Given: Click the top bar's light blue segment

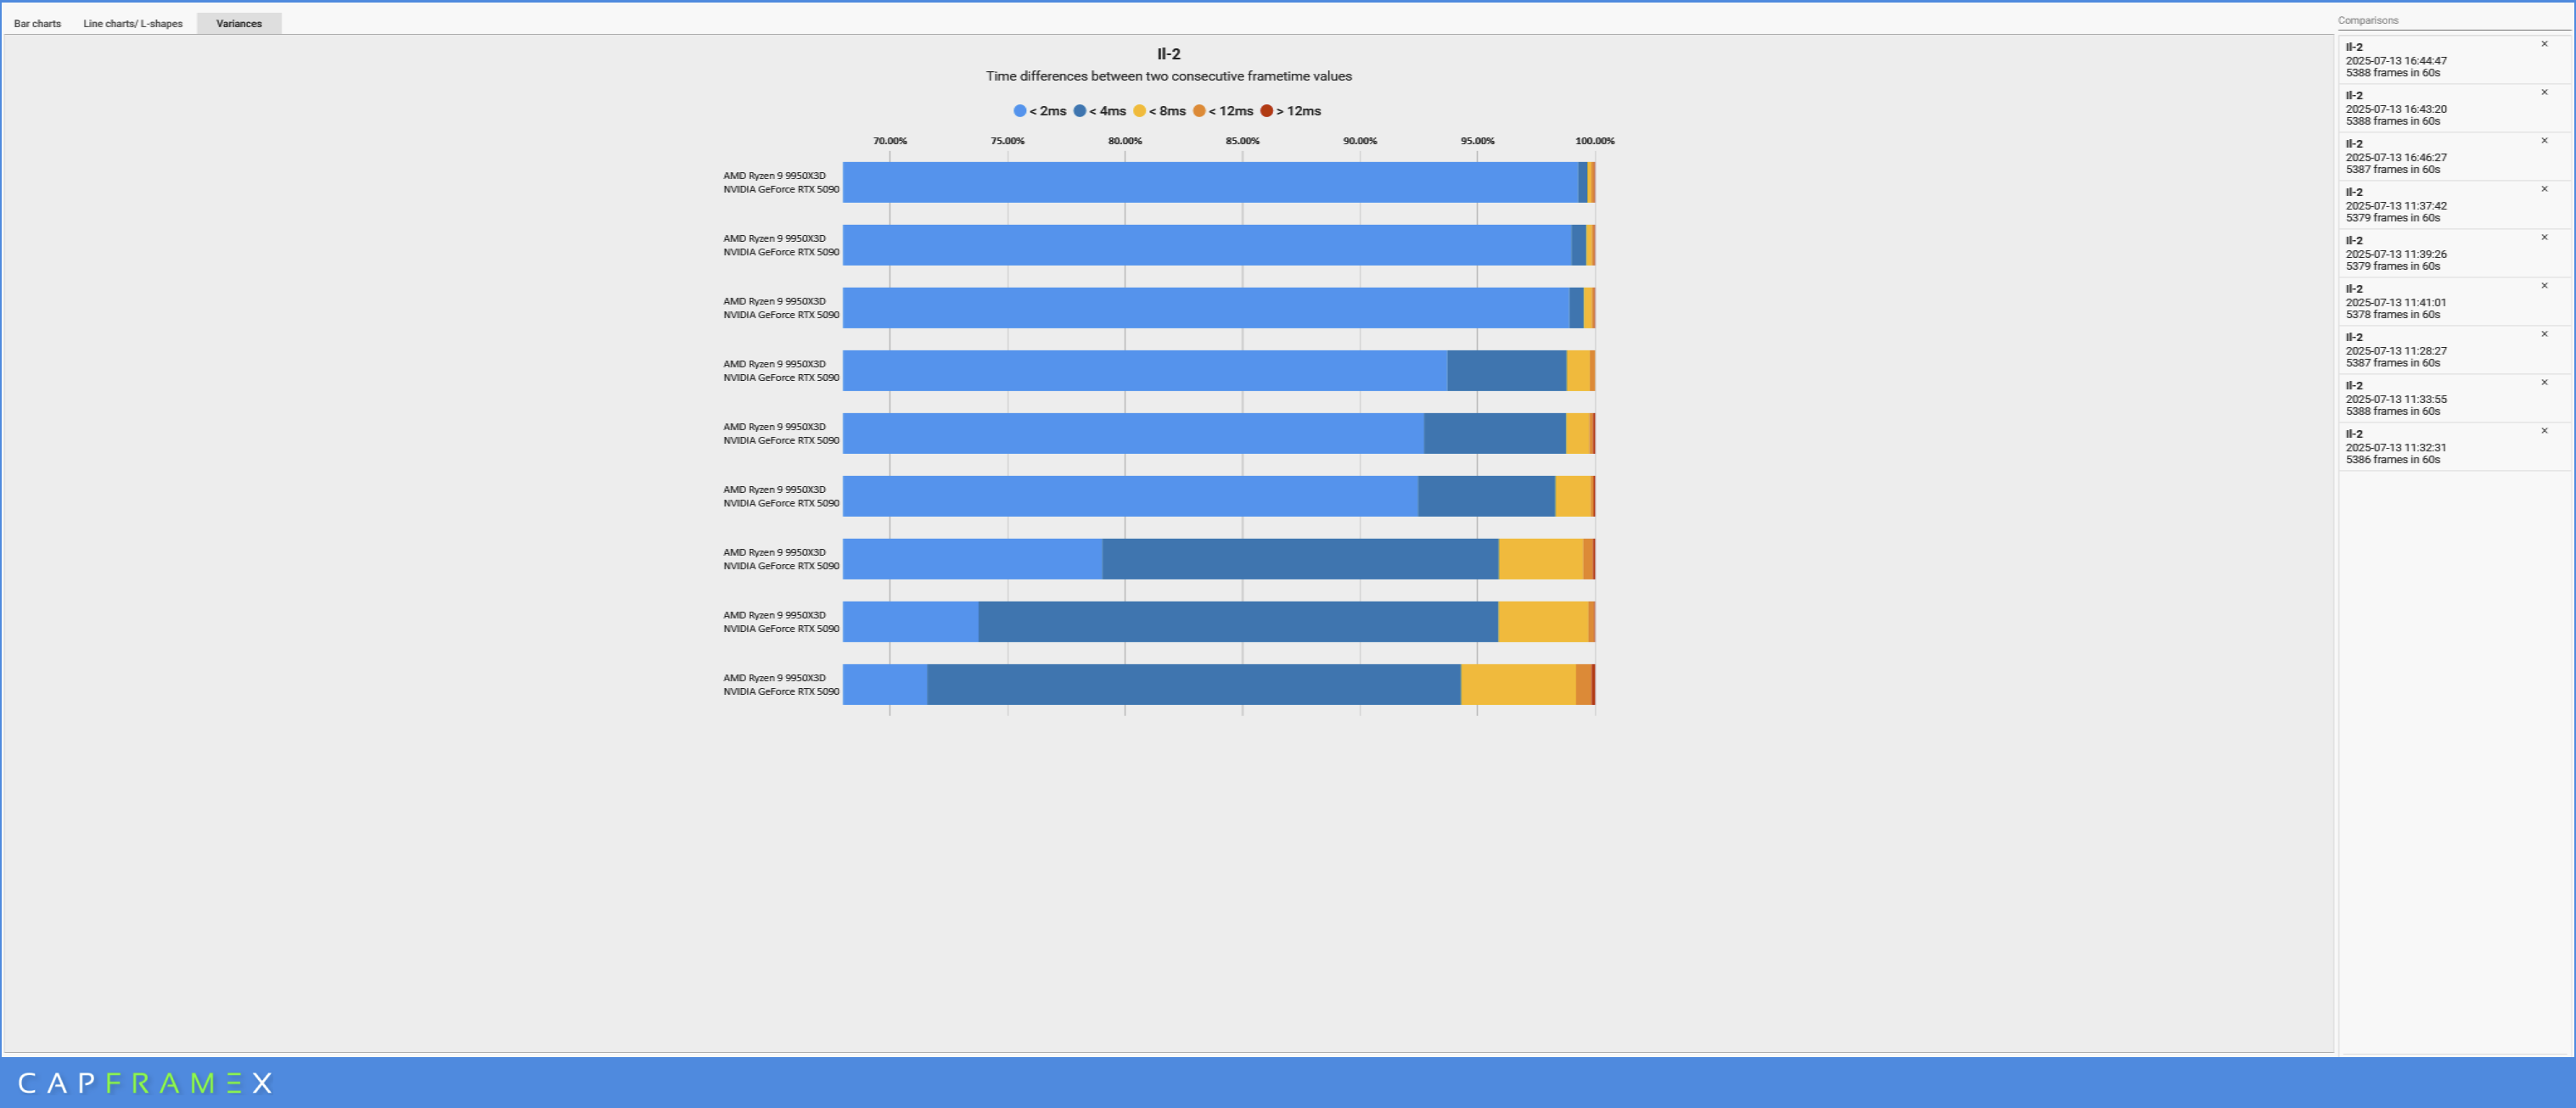Looking at the screenshot, I should click(x=1210, y=182).
